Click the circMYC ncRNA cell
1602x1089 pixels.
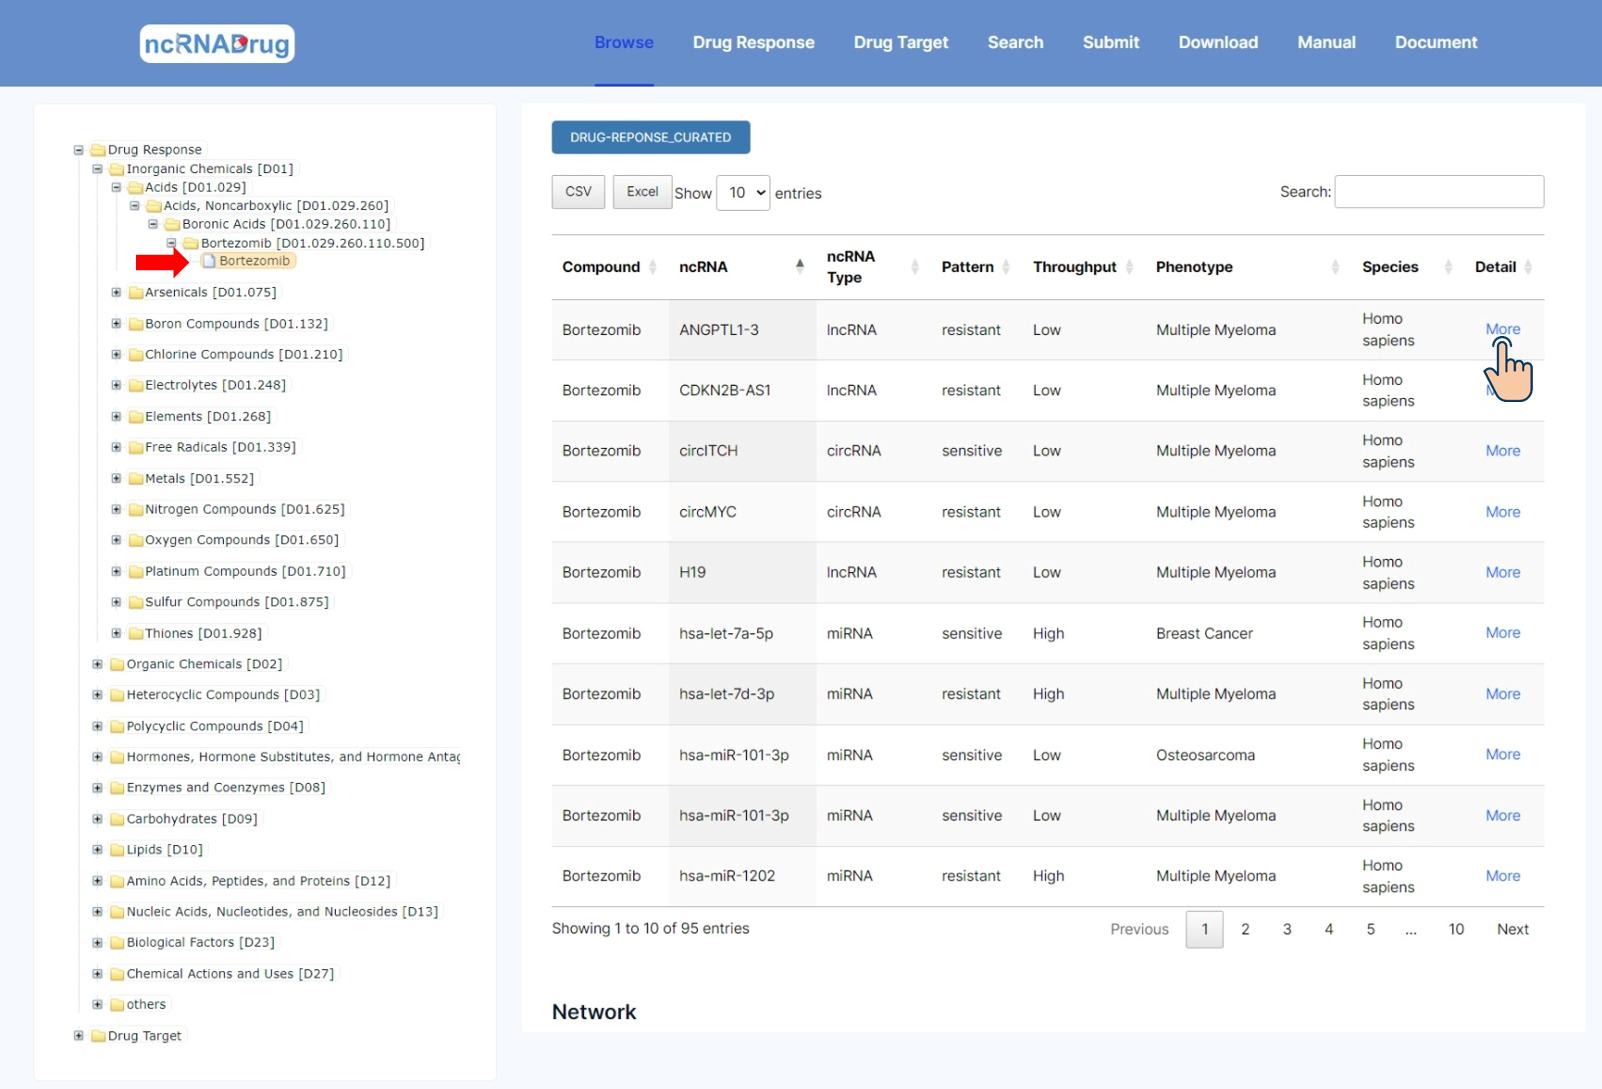[x=708, y=512]
